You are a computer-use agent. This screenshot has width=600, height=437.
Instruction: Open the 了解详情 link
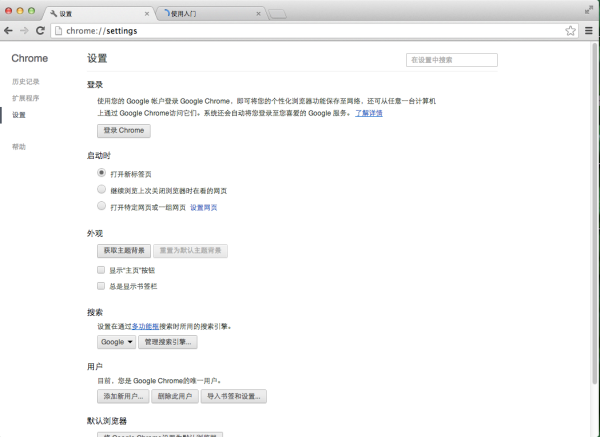point(369,113)
